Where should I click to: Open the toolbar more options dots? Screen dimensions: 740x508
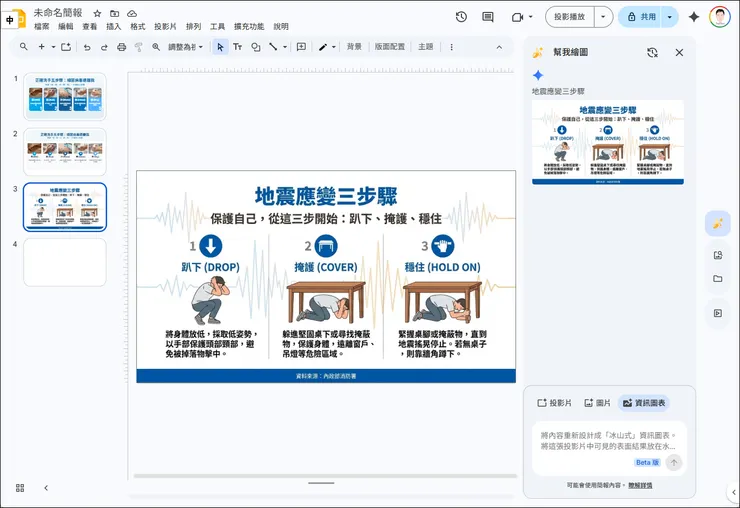point(452,47)
